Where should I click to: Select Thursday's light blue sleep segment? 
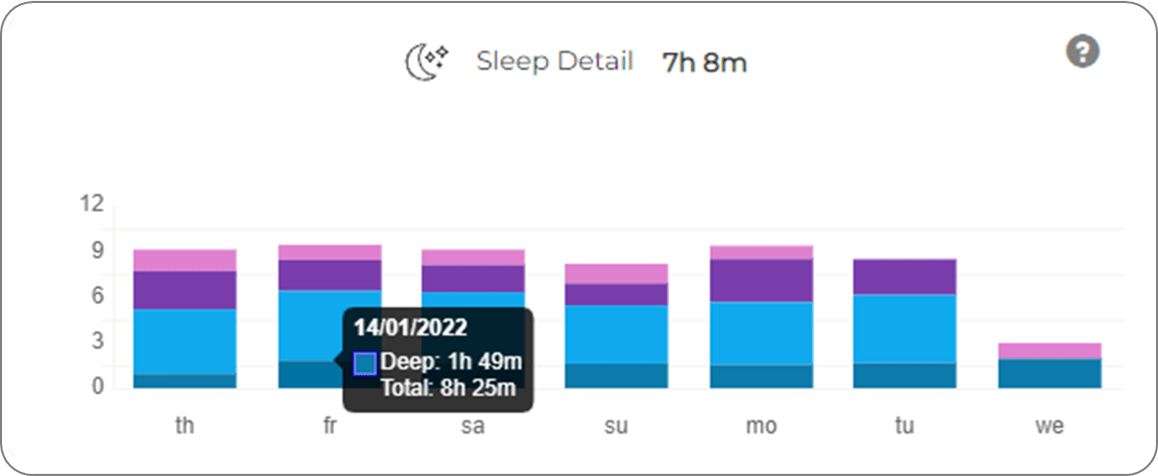[185, 342]
